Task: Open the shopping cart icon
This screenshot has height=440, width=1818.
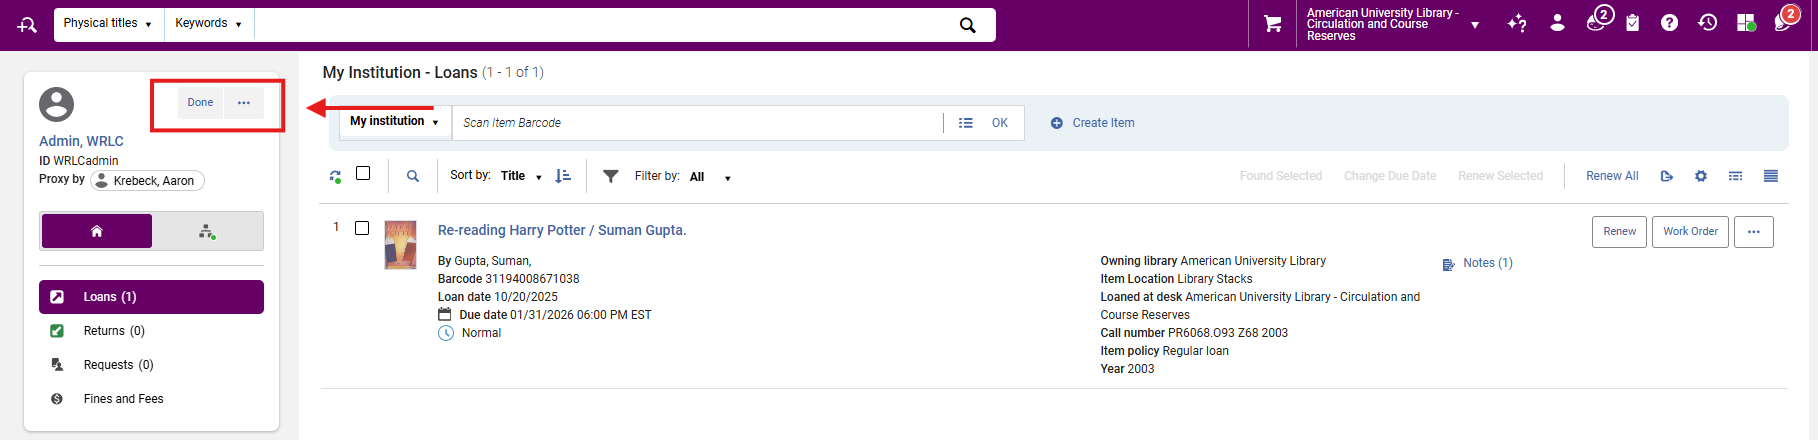Action: 1272,24
